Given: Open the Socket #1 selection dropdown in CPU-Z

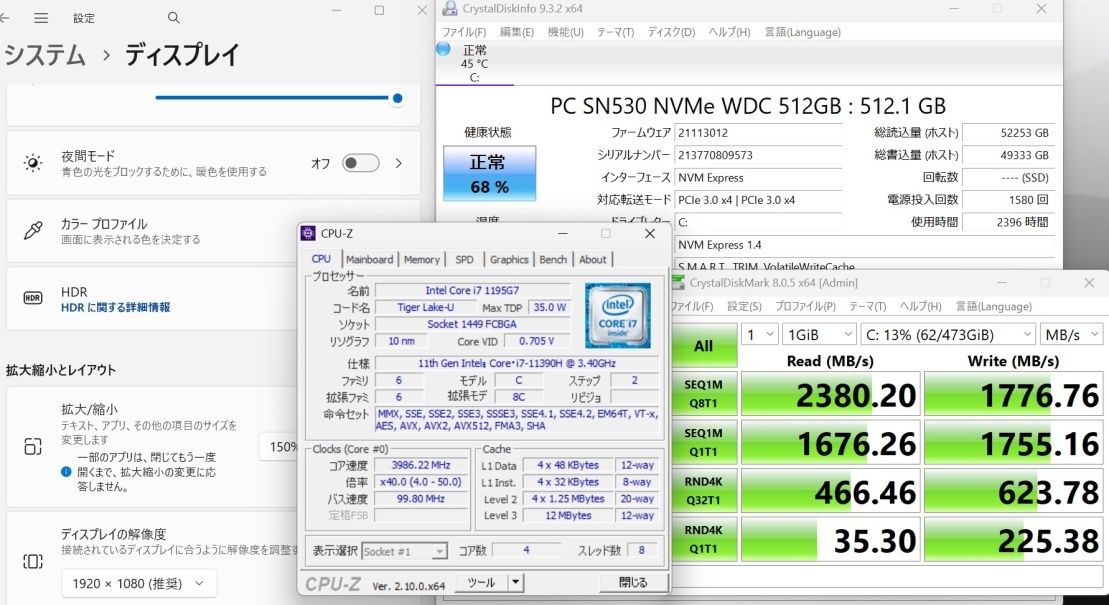Looking at the screenshot, I should (405, 551).
